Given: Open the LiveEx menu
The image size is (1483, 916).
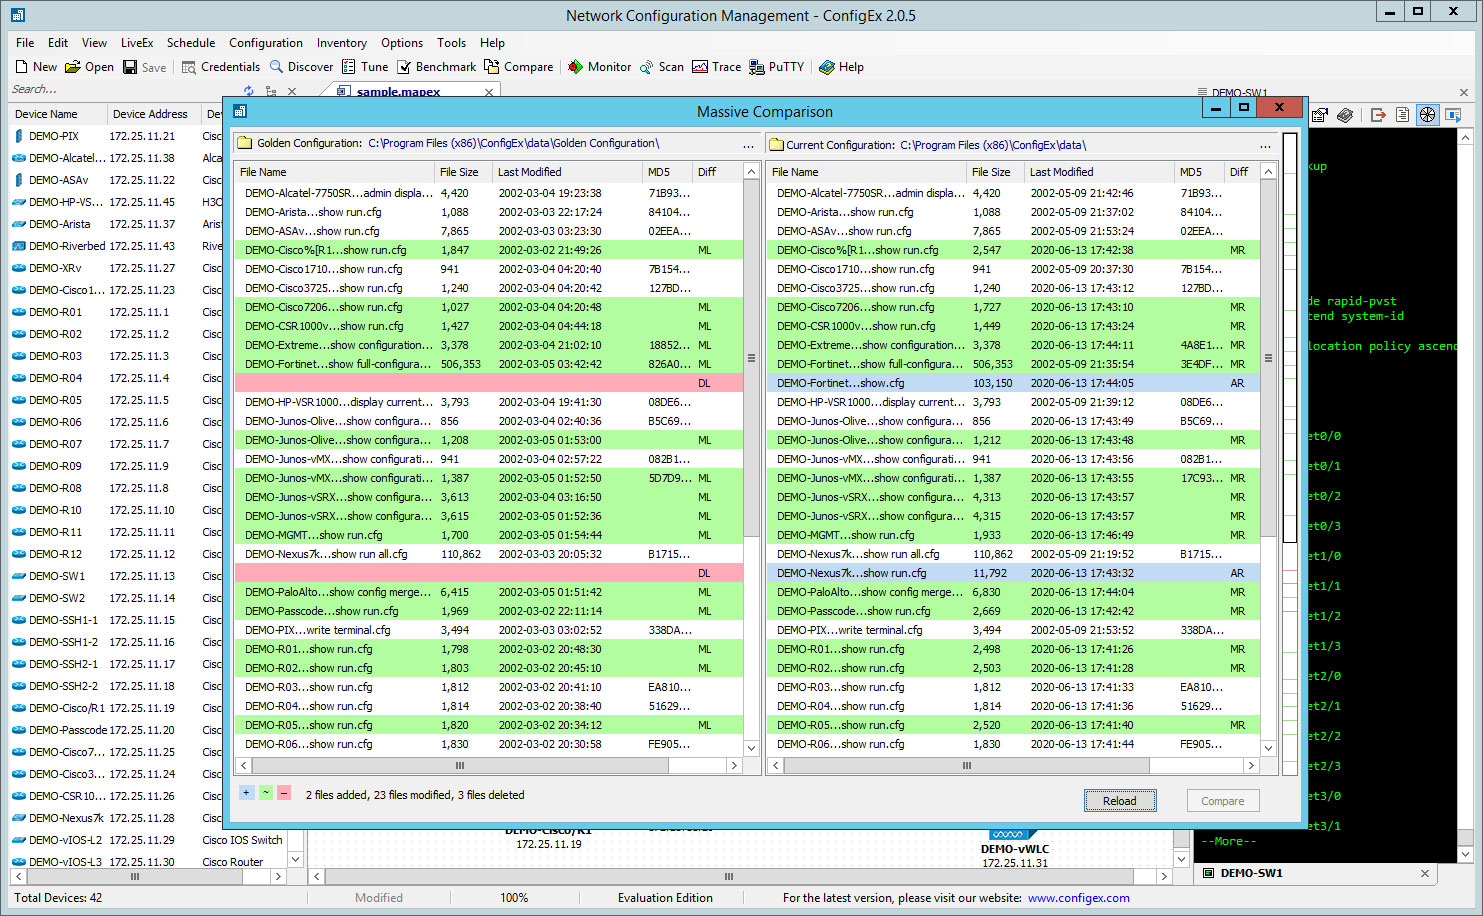Looking at the screenshot, I should (137, 43).
